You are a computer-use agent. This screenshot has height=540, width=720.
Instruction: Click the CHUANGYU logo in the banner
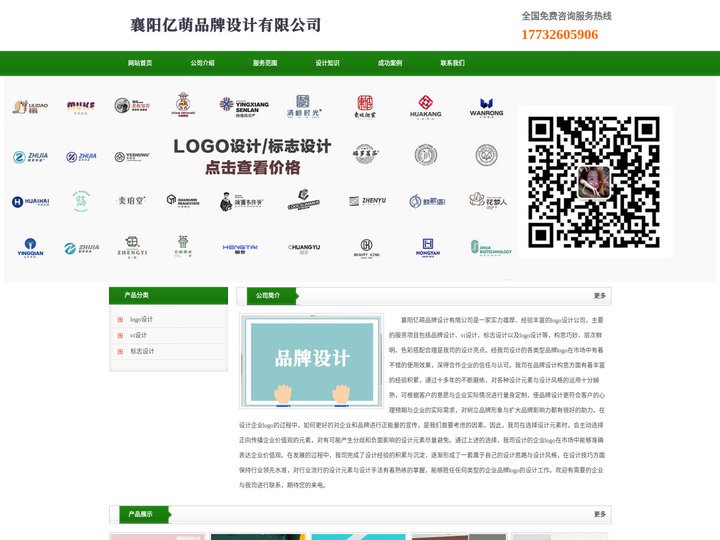point(304,248)
